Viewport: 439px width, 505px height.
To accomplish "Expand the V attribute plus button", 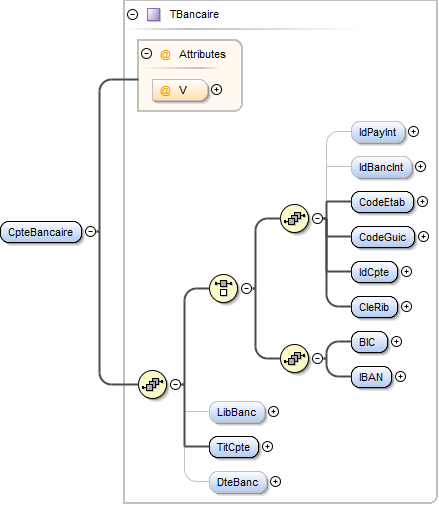I will [x=217, y=90].
